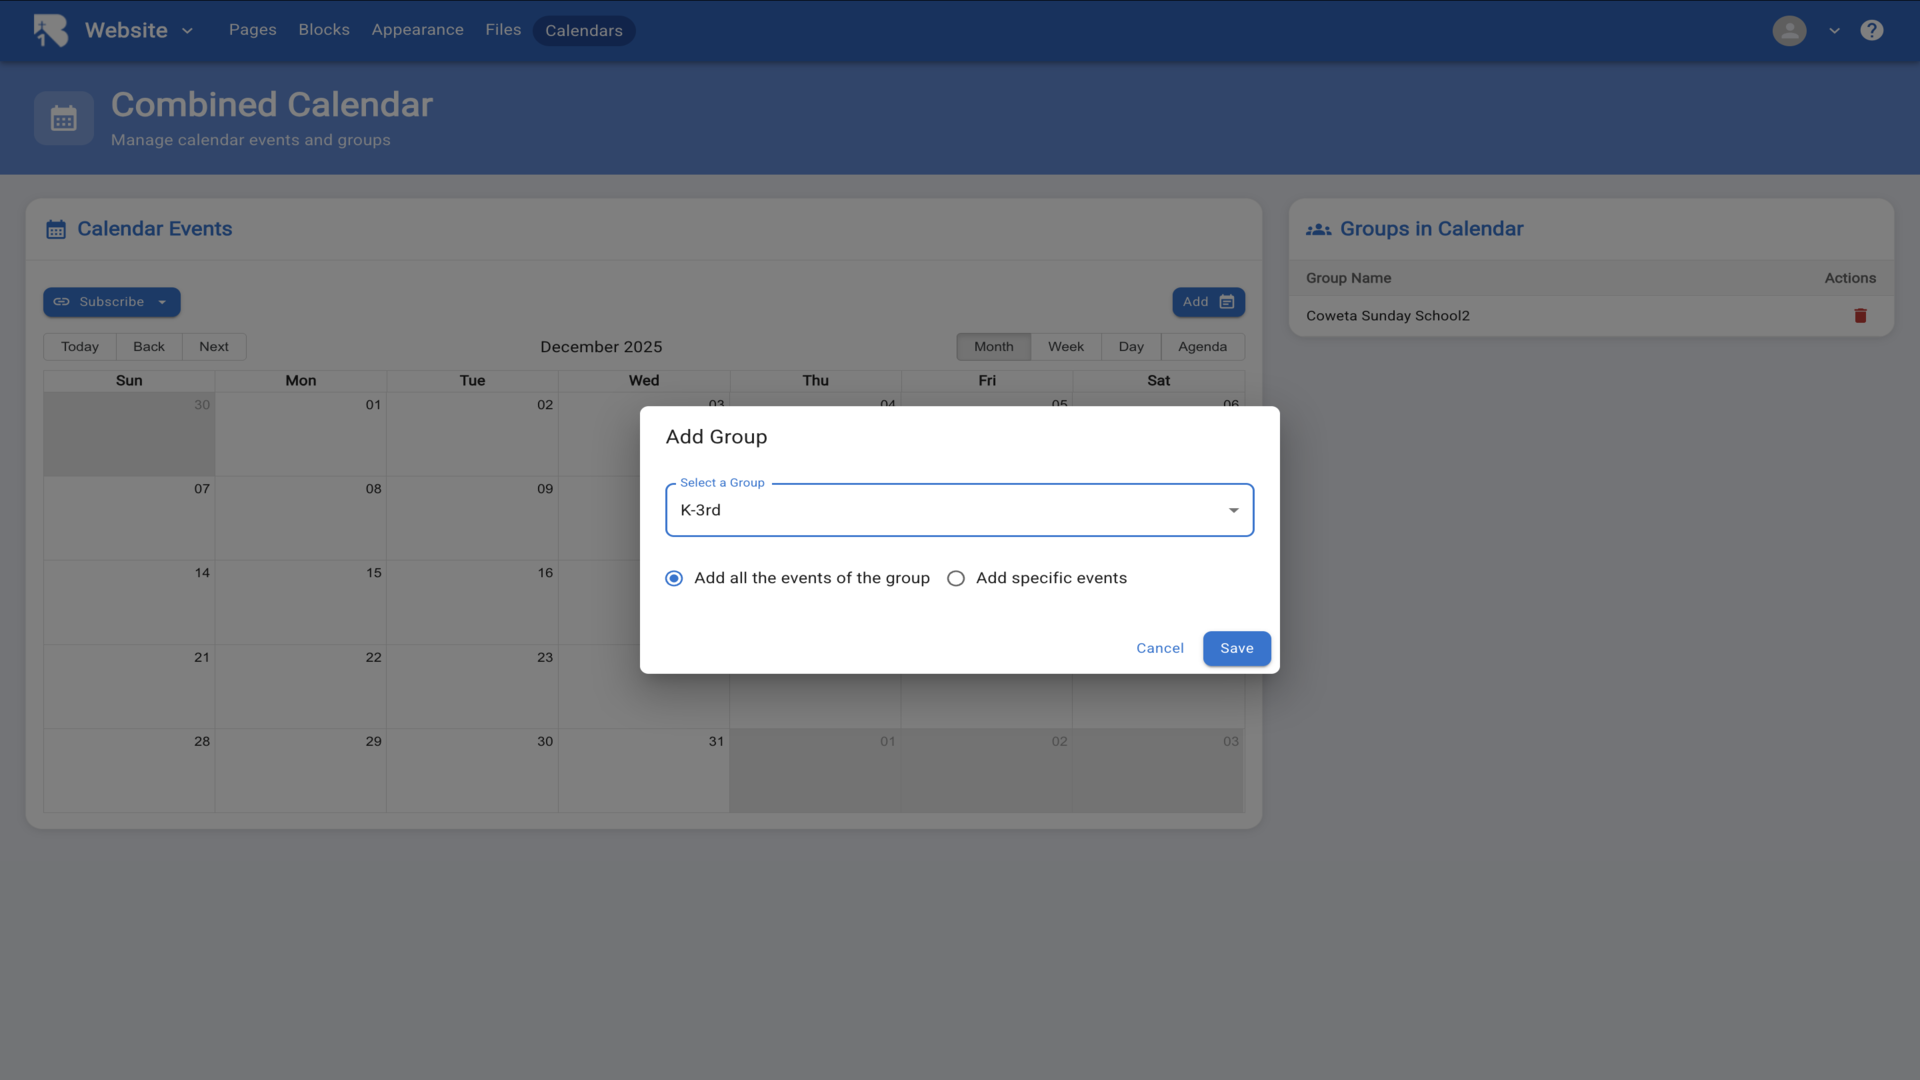Save the Add Group dialog
The image size is (1920, 1080).
(1236, 648)
